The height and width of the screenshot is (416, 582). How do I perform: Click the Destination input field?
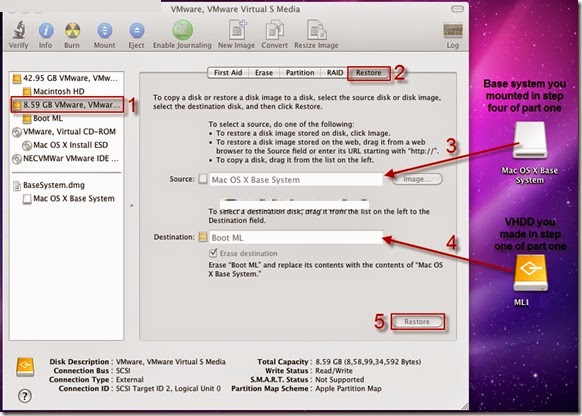coord(296,238)
